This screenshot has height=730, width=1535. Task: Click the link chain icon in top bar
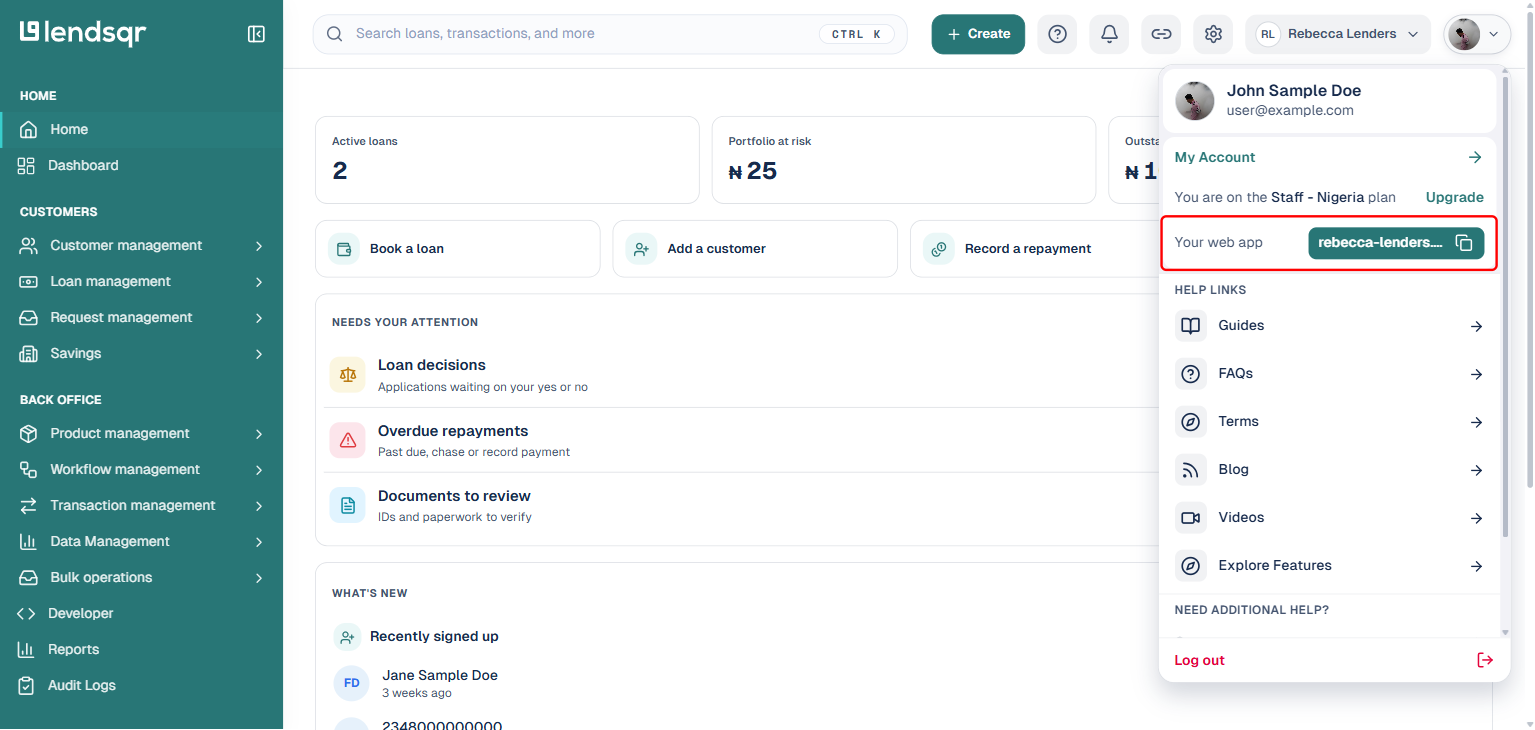tap(1161, 34)
